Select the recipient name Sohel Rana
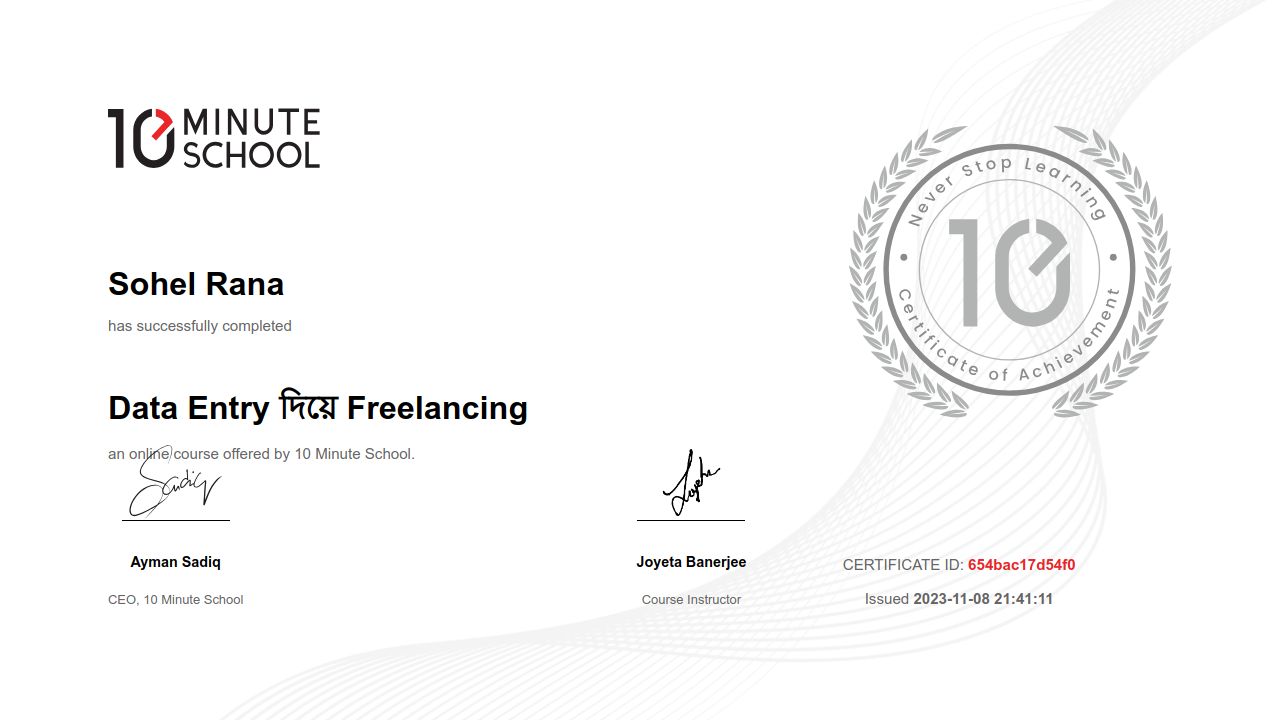 point(196,284)
